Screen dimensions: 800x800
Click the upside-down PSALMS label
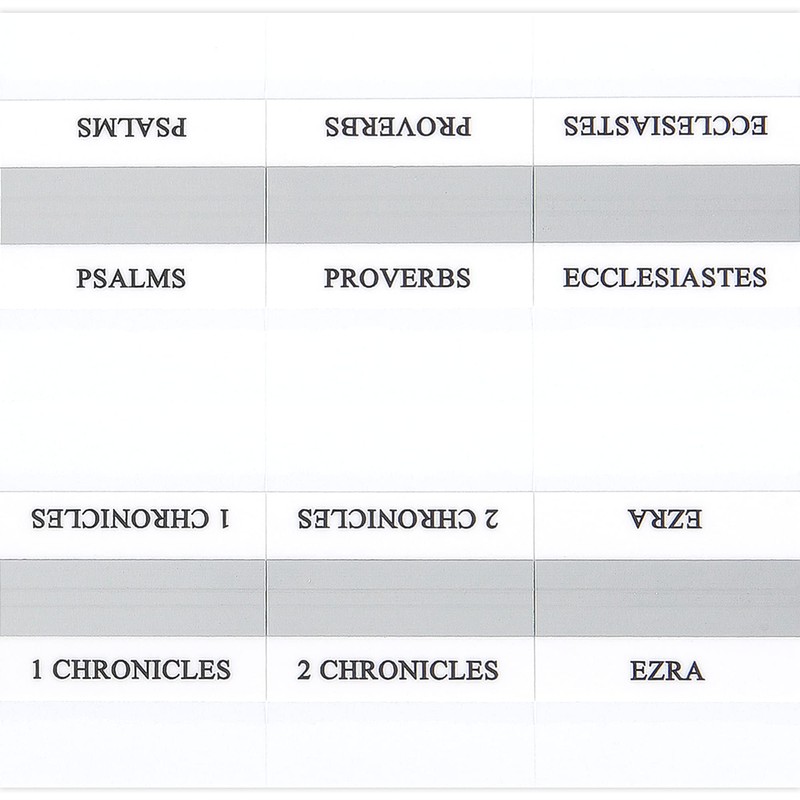(131, 128)
